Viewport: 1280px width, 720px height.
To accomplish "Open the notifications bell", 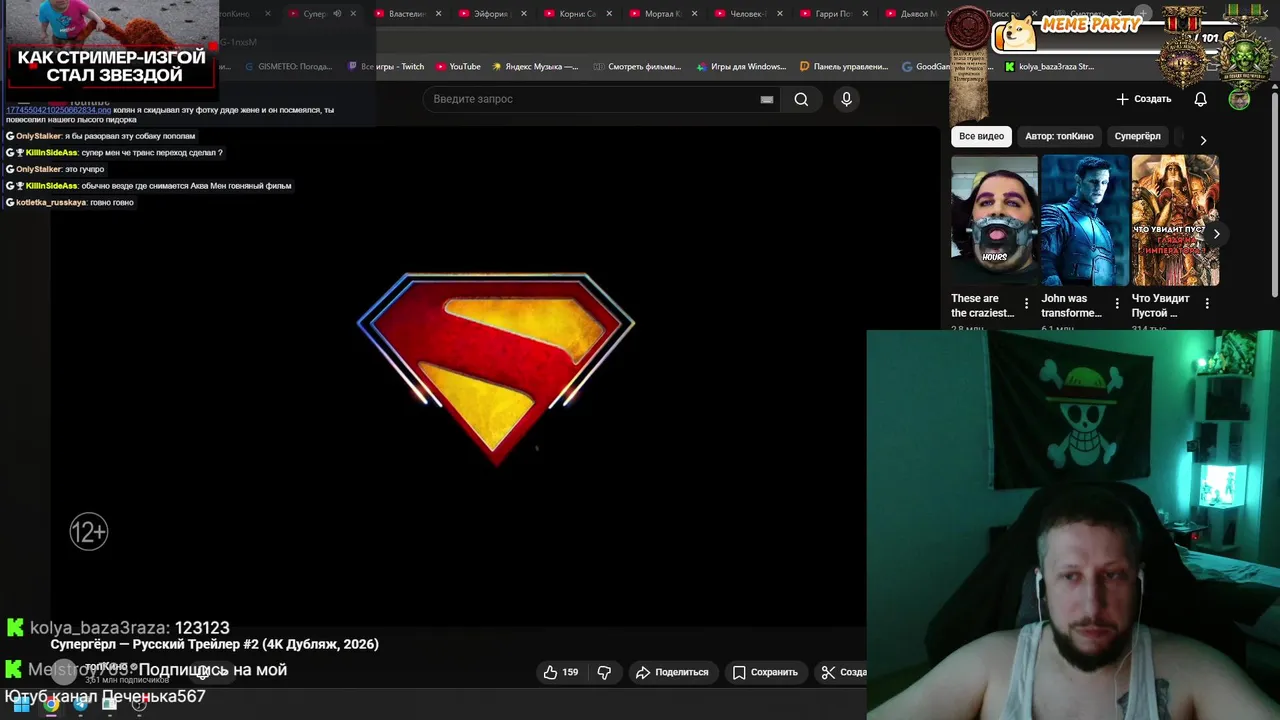I will tap(1200, 99).
